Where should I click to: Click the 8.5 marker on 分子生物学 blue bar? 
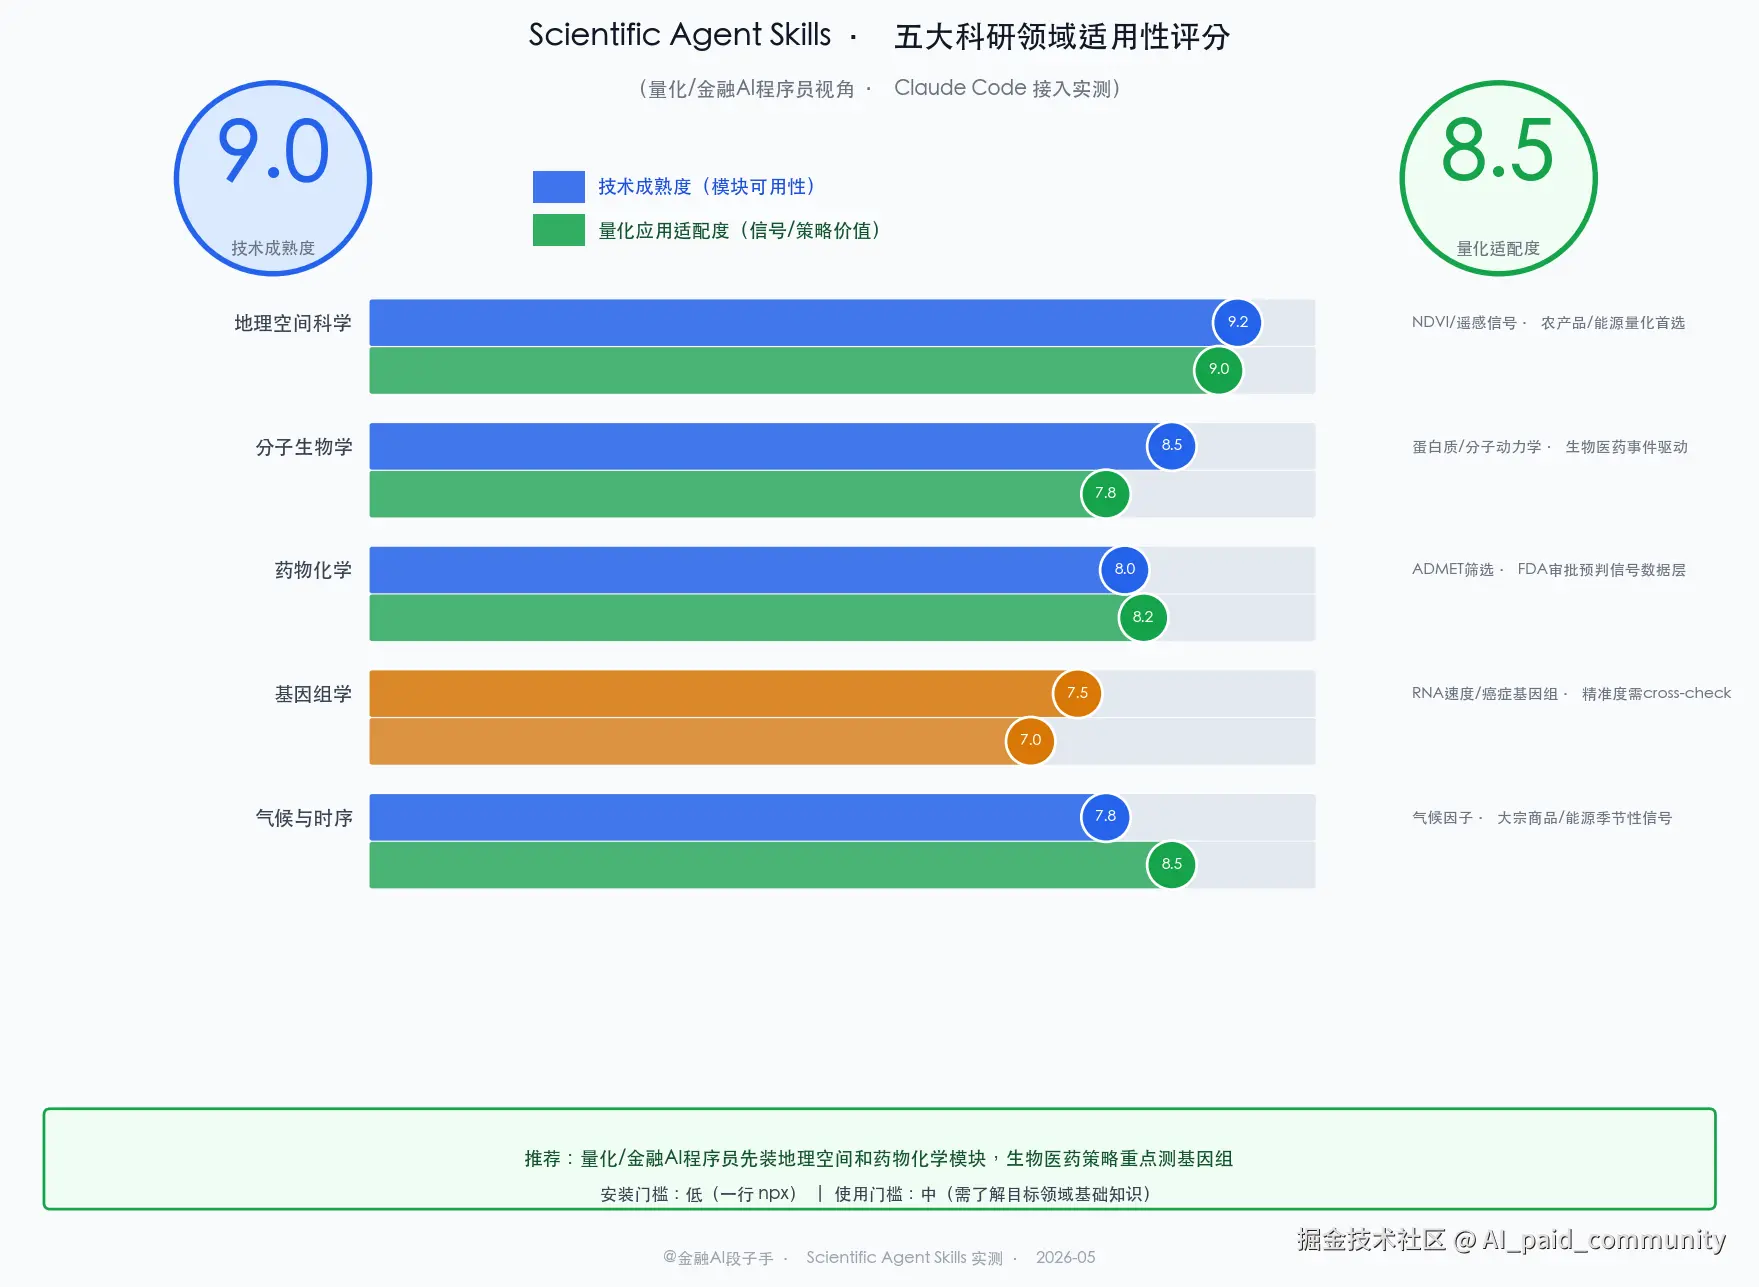click(x=1172, y=445)
